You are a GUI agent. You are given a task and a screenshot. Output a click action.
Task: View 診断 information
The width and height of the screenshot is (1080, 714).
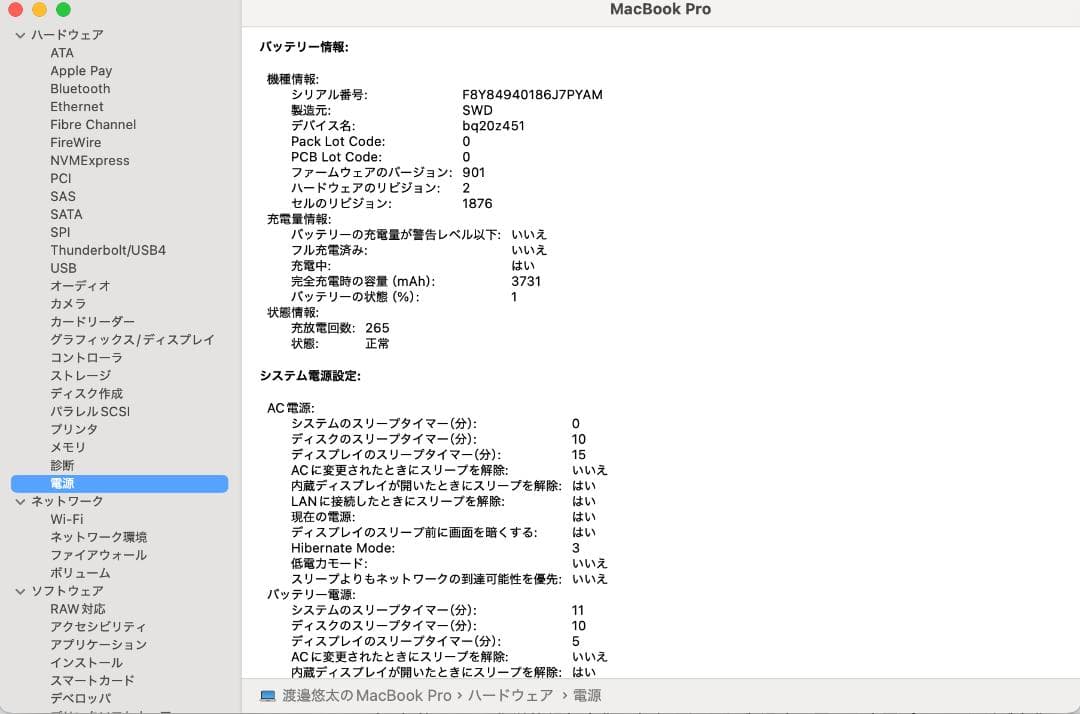(62, 465)
